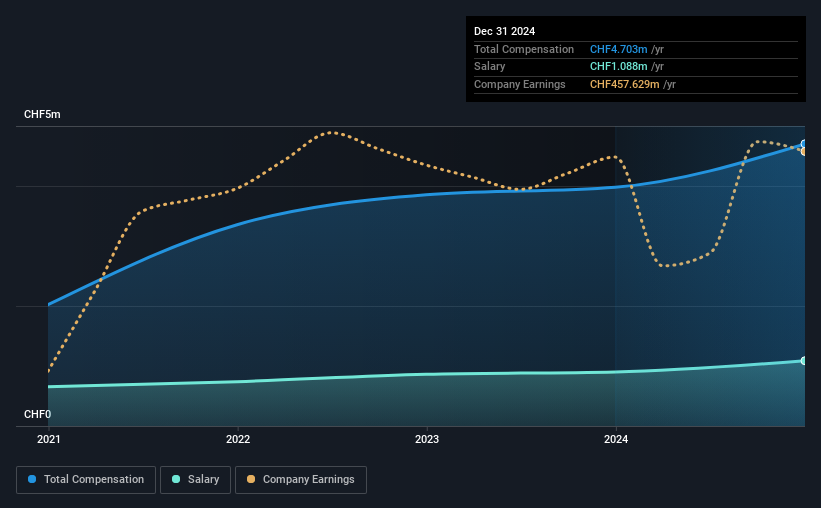Toggle the Total Compensation legend button

tap(86, 480)
